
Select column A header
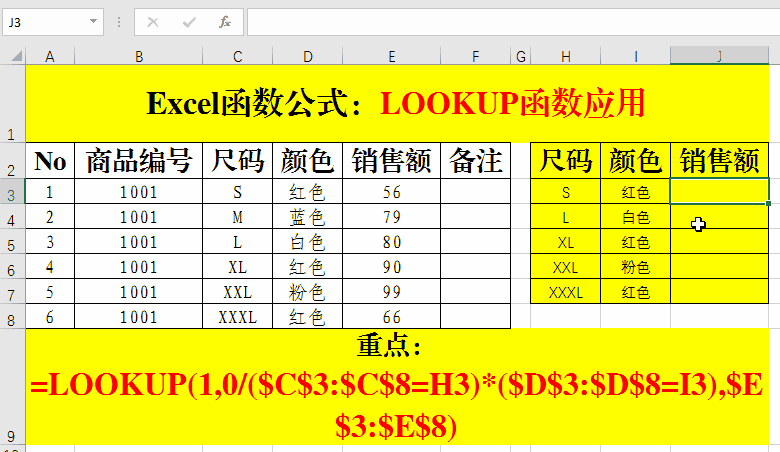point(50,56)
